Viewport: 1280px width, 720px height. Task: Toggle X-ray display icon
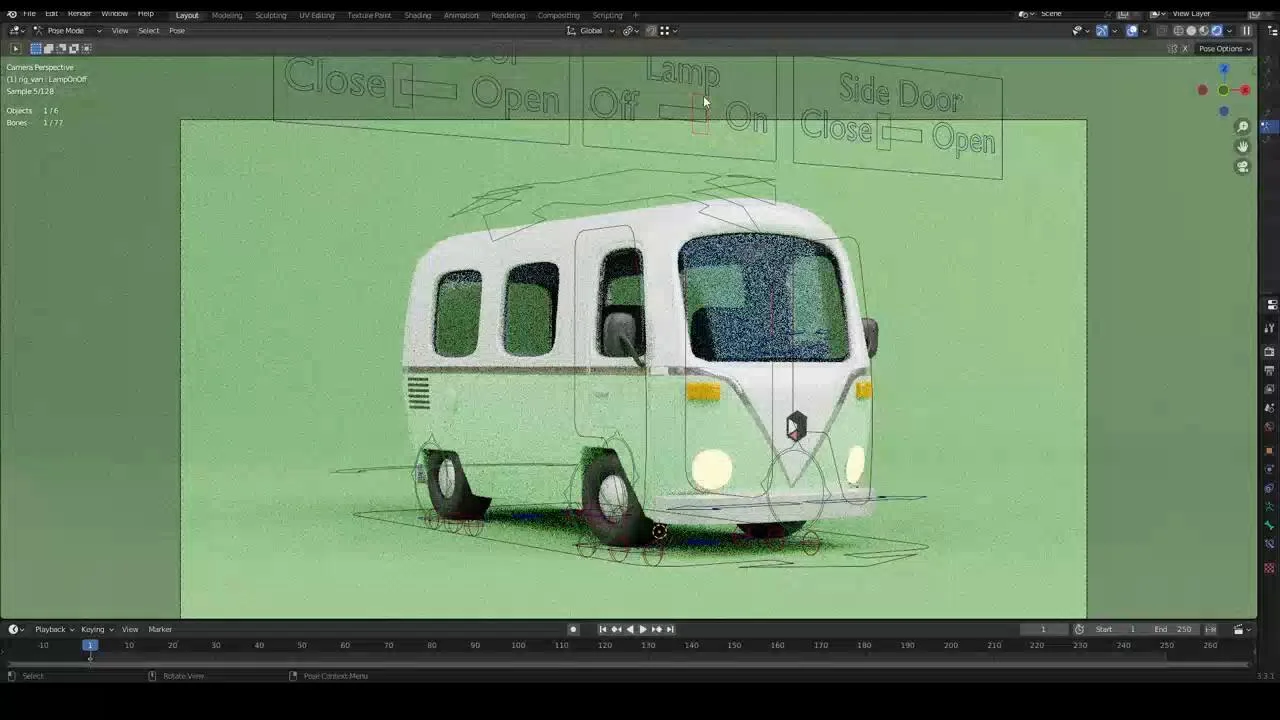tap(1162, 31)
